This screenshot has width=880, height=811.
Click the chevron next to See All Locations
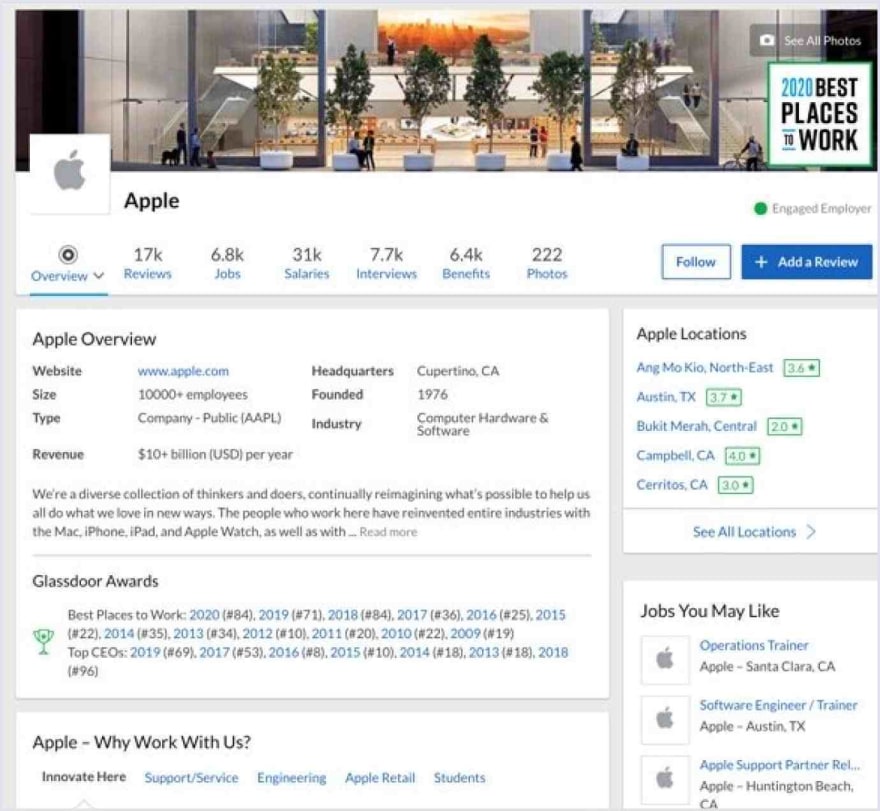811,532
